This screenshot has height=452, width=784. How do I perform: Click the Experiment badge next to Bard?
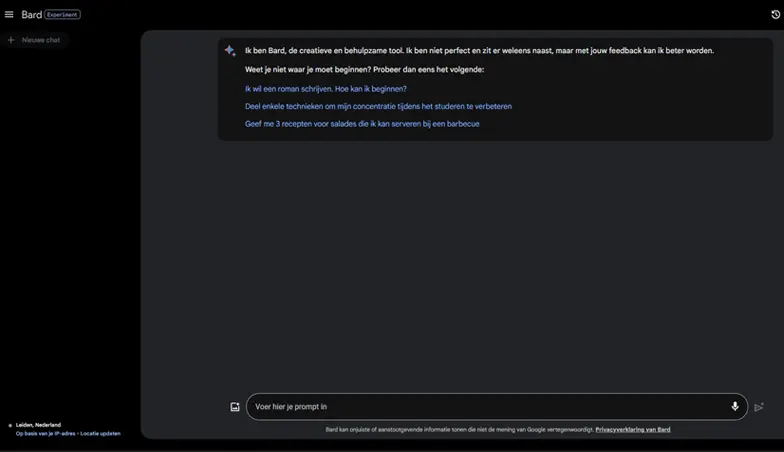[62, 14]
